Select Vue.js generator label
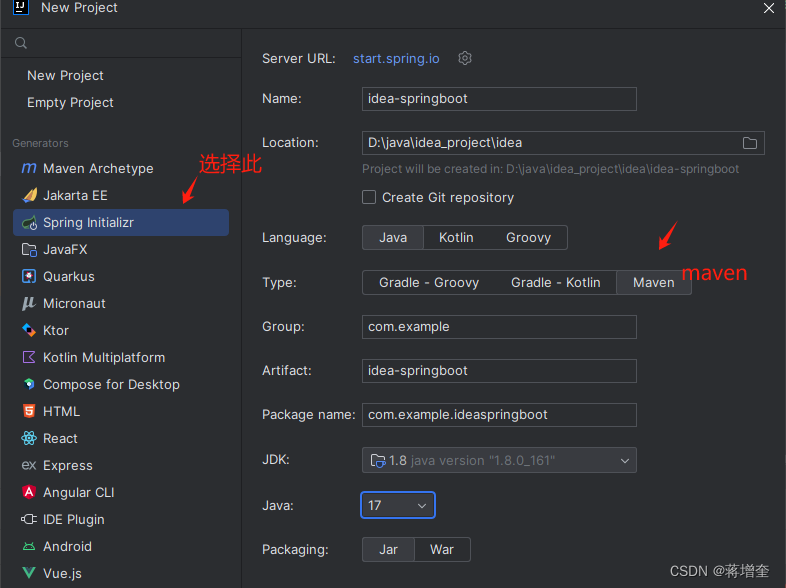The image size is (786, 588). (x=62, y=573)
